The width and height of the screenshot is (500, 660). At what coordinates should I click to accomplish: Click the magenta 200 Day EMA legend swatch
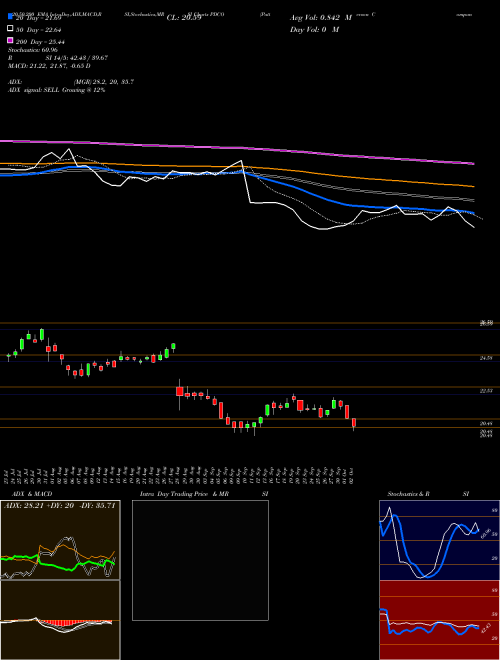10,41
